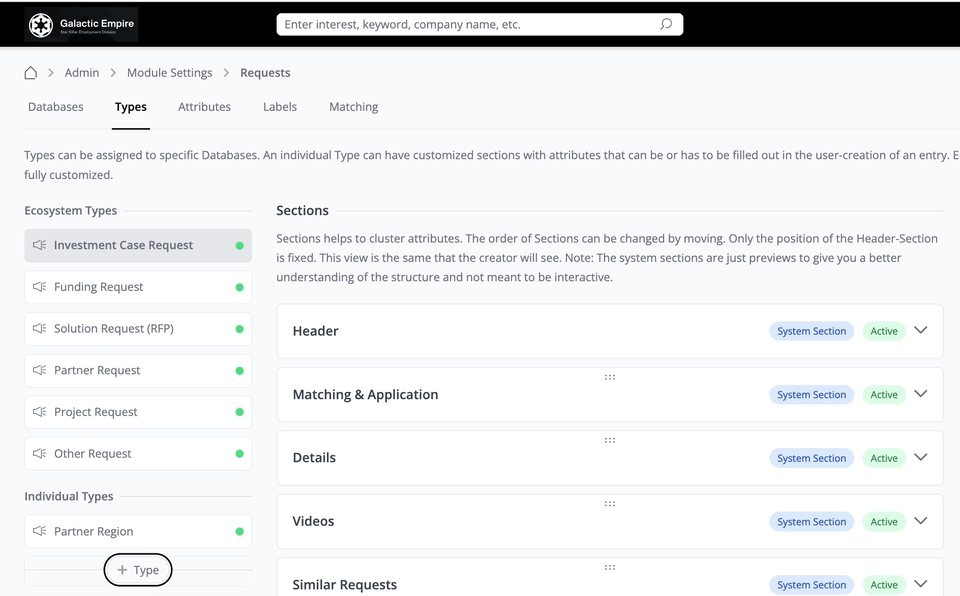Add a new type with + Type button
This screenshot has width=960, height=596.
tap(138, 570)
